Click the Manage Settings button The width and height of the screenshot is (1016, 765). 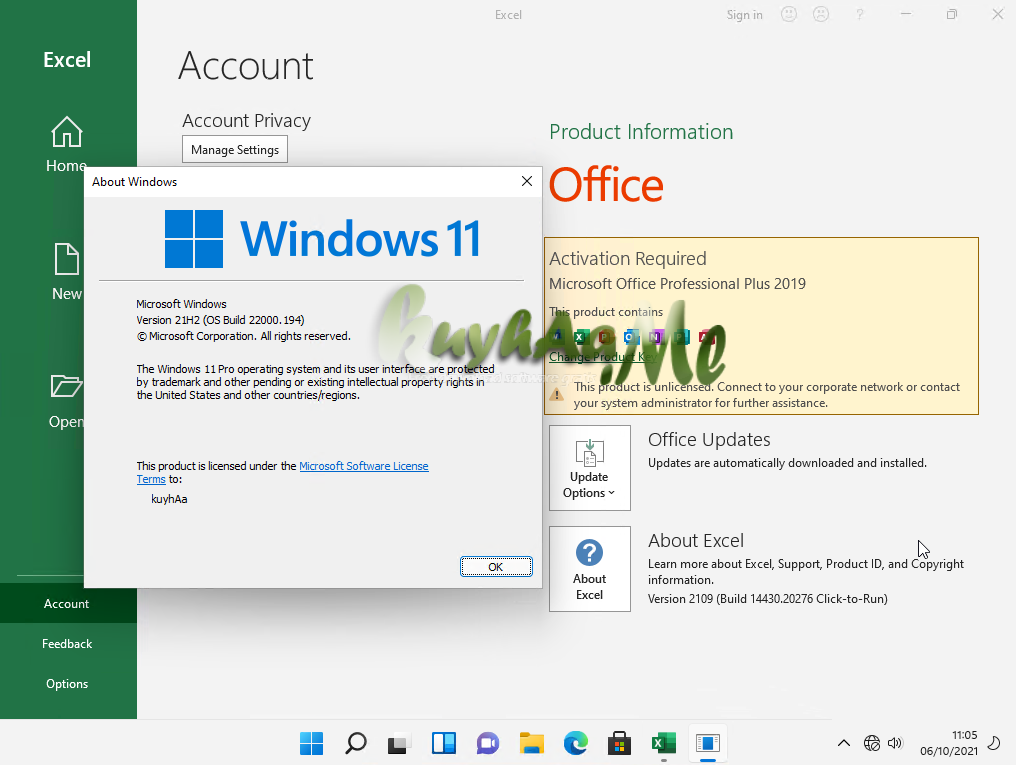point(235,150)
